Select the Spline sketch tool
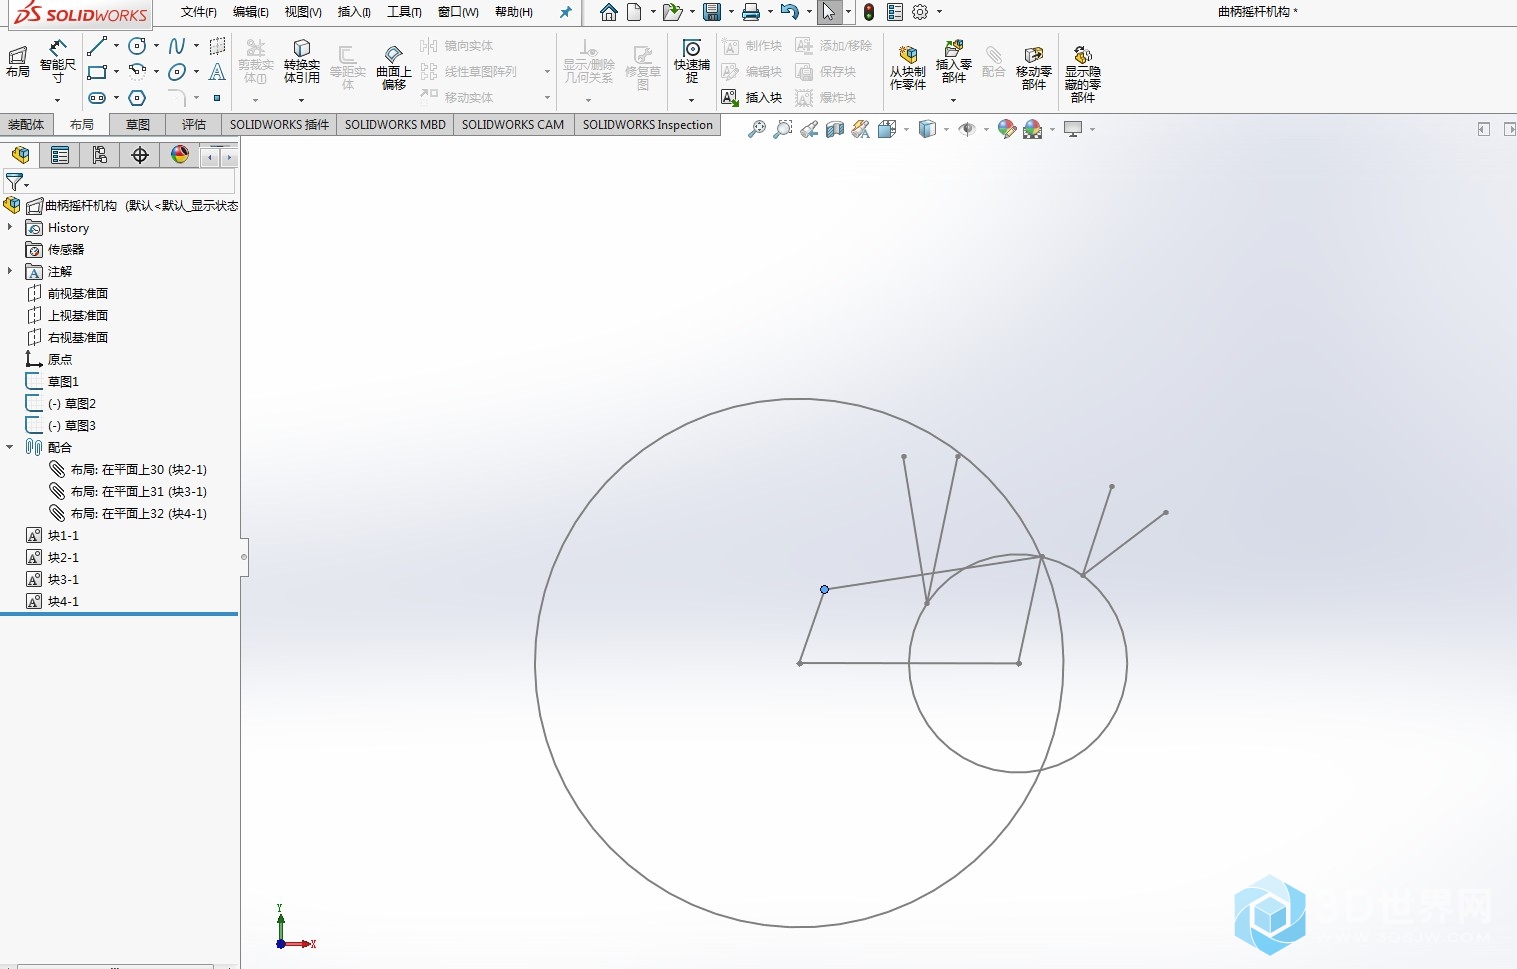Image resolution: width=1517 pixels, height=969 pixels. pos(177,46)
